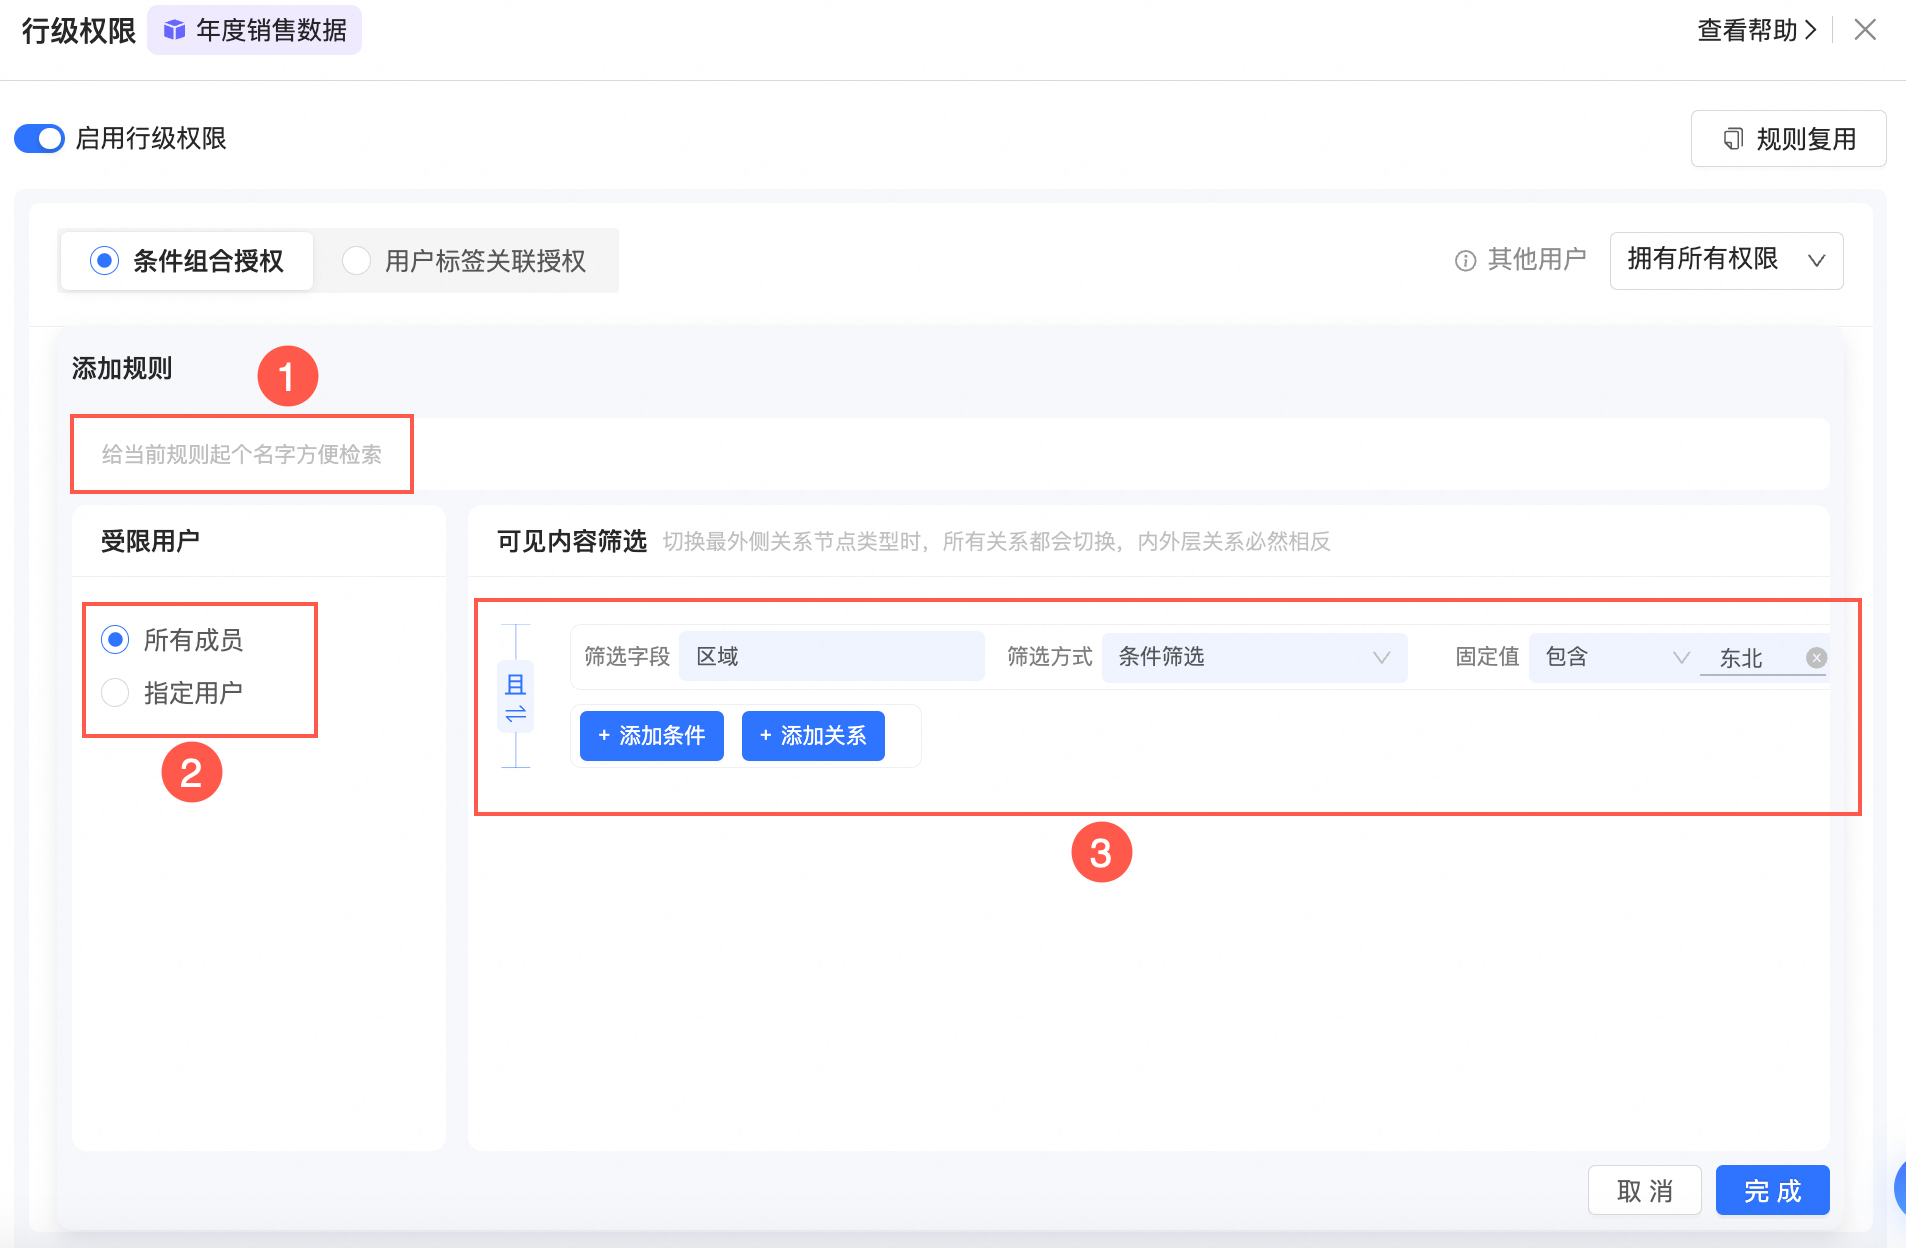Screen dimensions: 1906x1248
Task: Click the rule name input field
Action: point(950,454)
